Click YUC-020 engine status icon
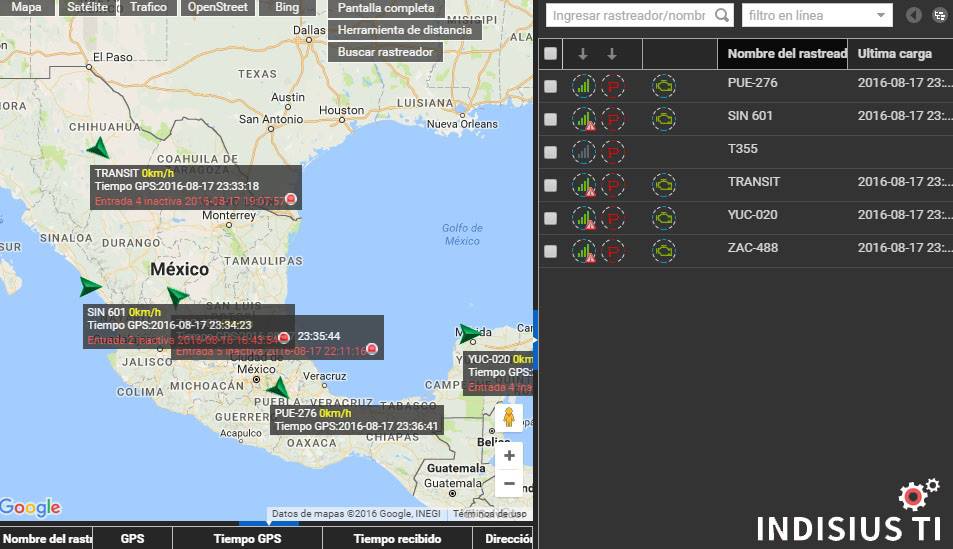This screenshot has width=953, height=549. coord(664,218)
